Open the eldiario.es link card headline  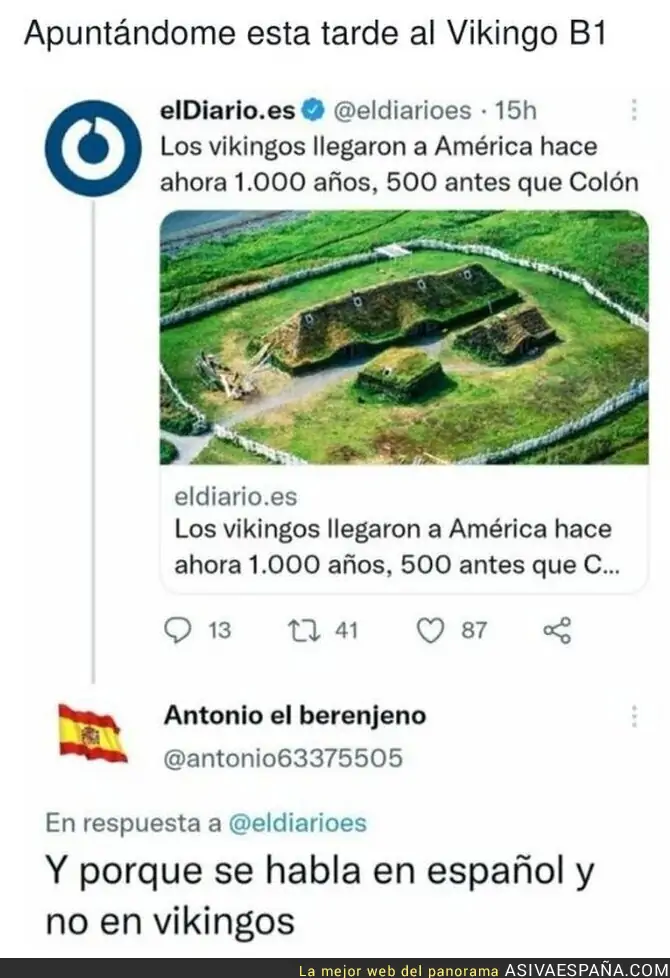397,547
